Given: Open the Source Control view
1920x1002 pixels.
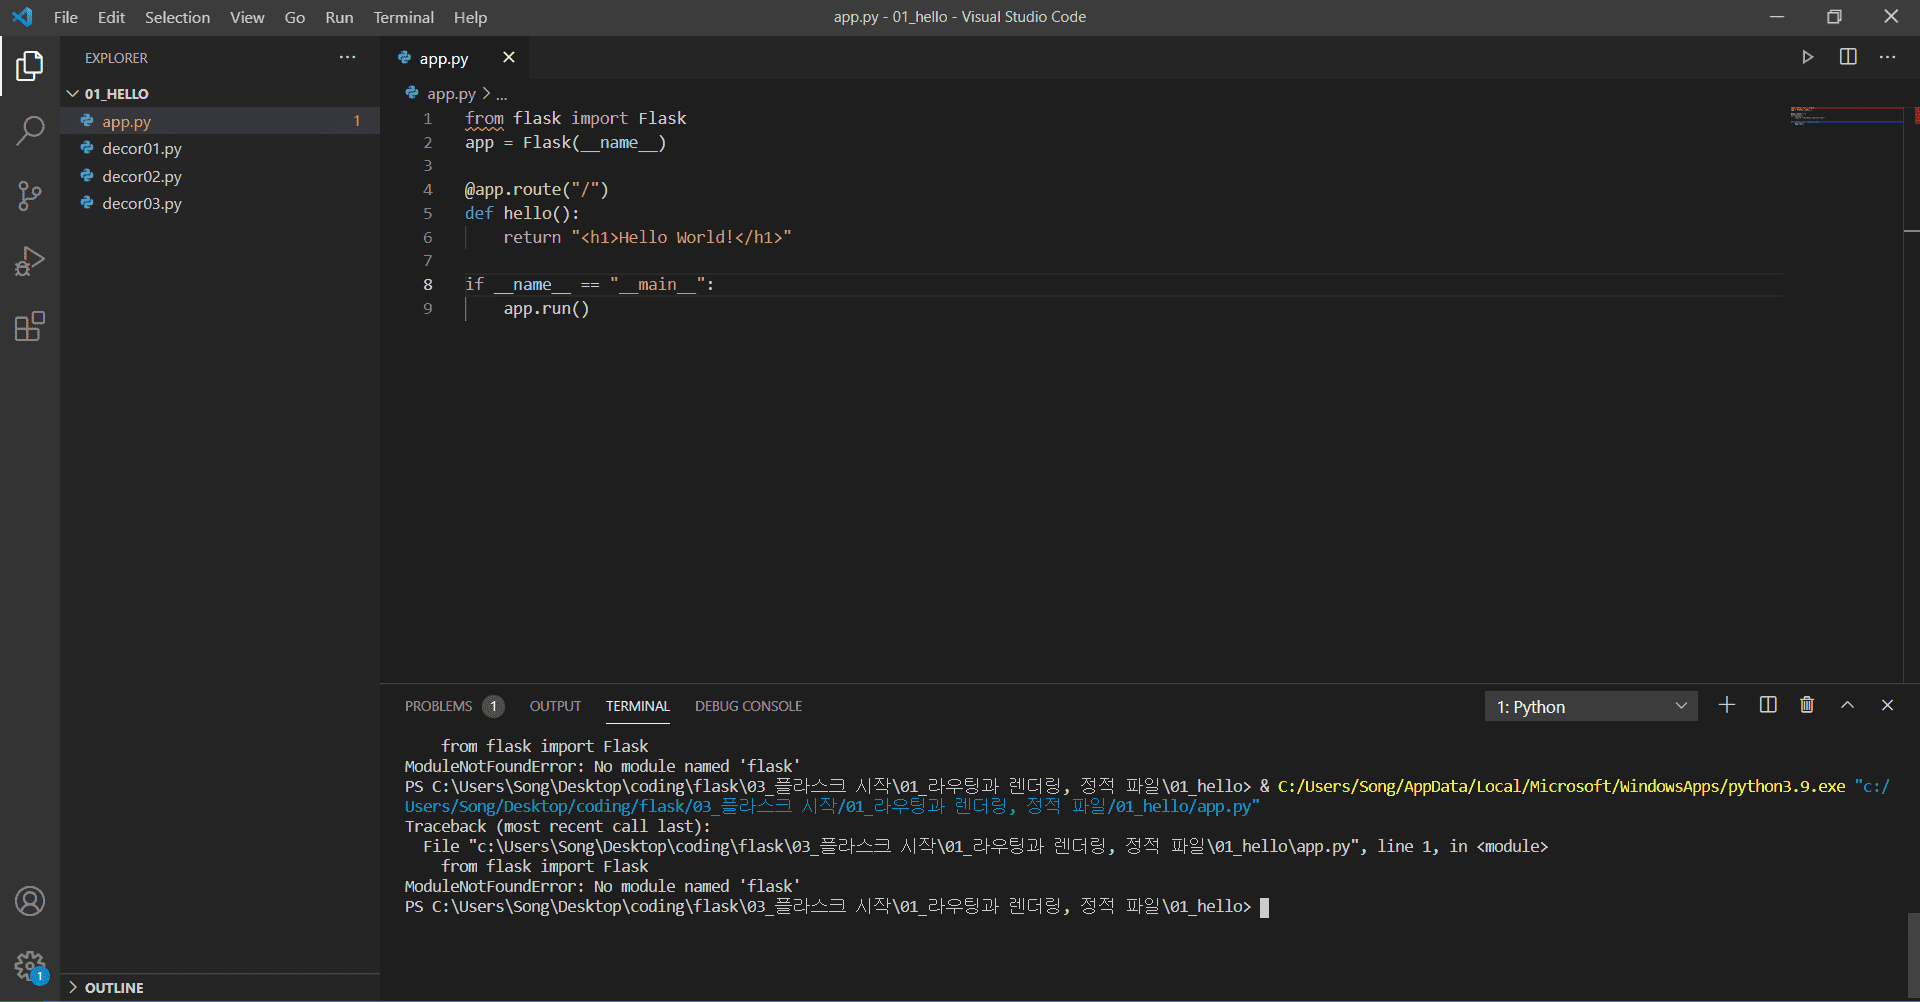Looking at the screenshot, I should pos(30,196).
